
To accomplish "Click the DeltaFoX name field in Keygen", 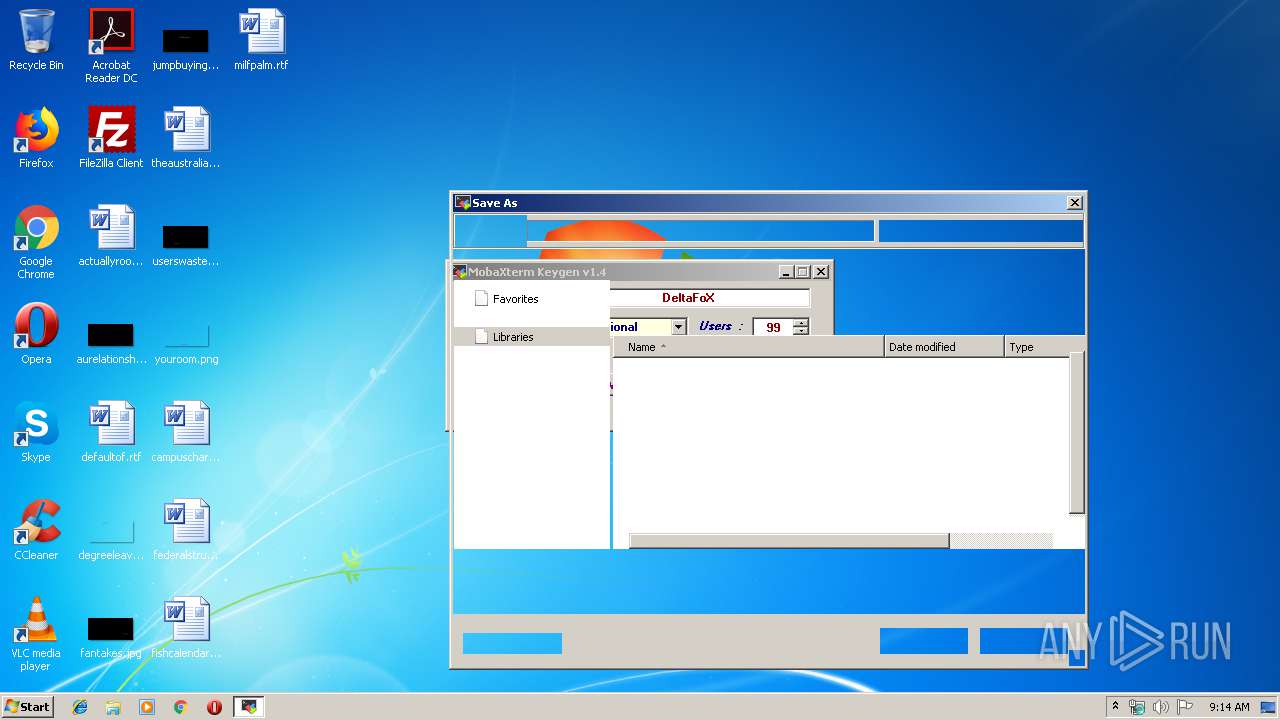I will [709, 298].
